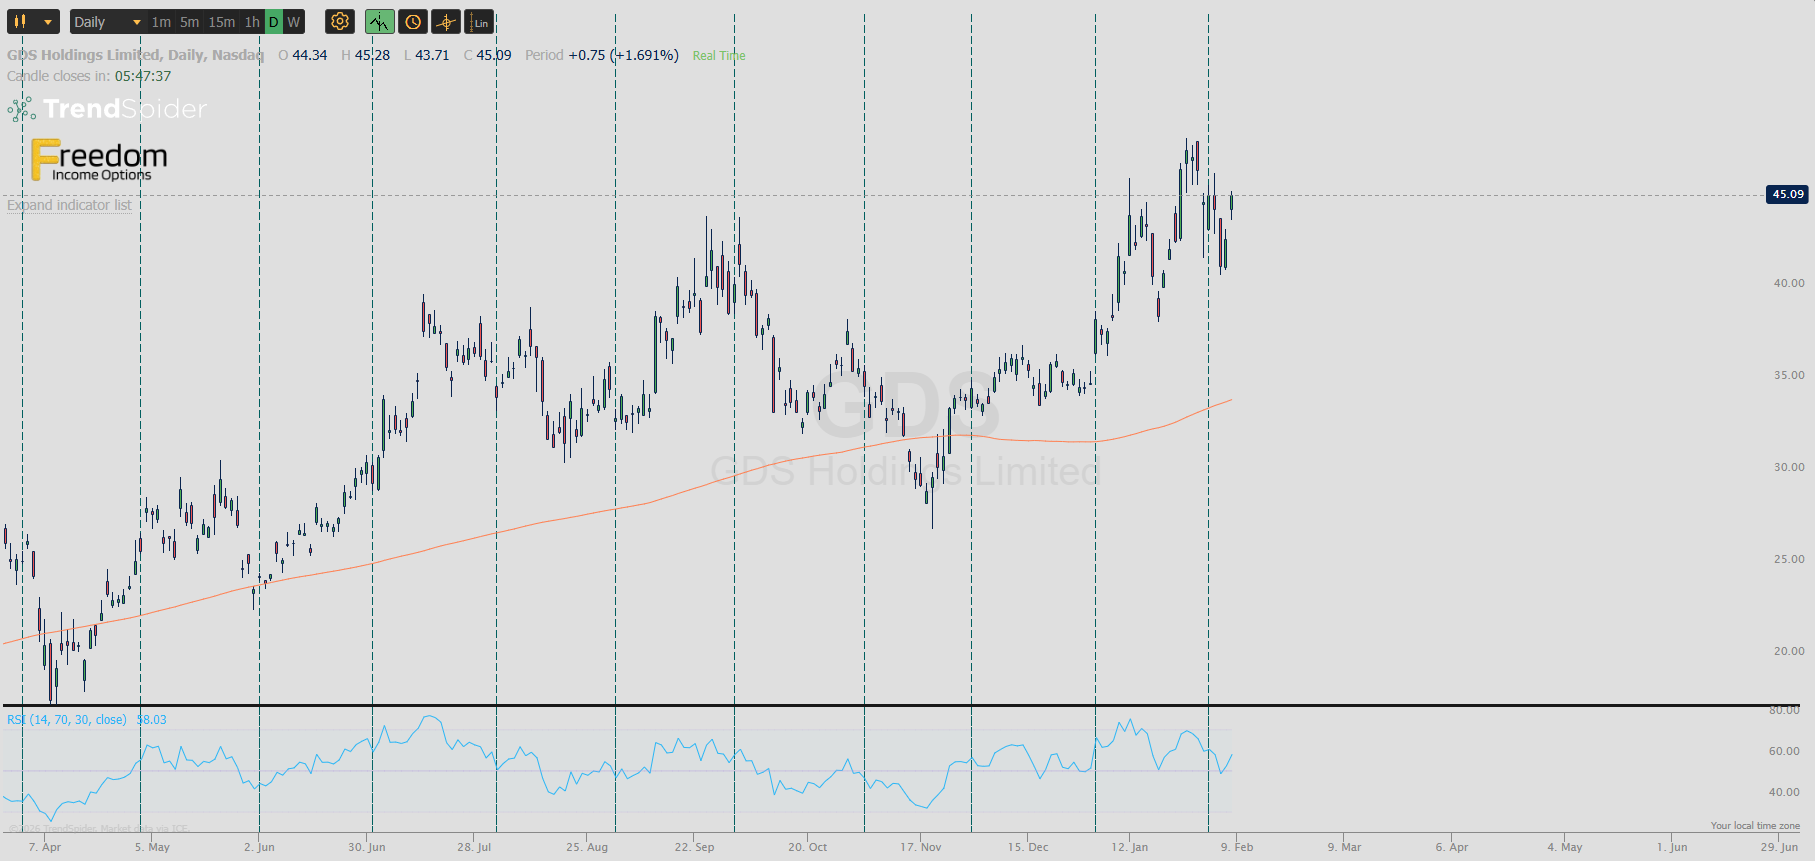
Task: Toggle the Lin price scale button
Action: (480, 22)
